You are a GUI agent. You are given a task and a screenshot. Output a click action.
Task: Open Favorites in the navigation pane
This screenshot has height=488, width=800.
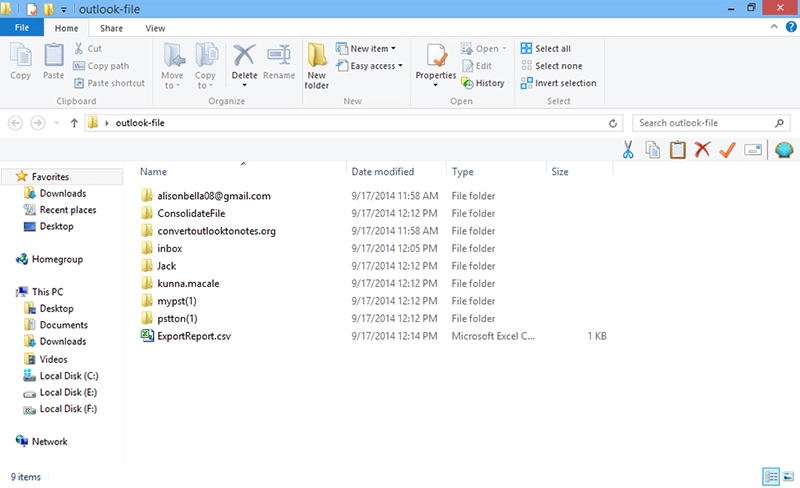50,177
